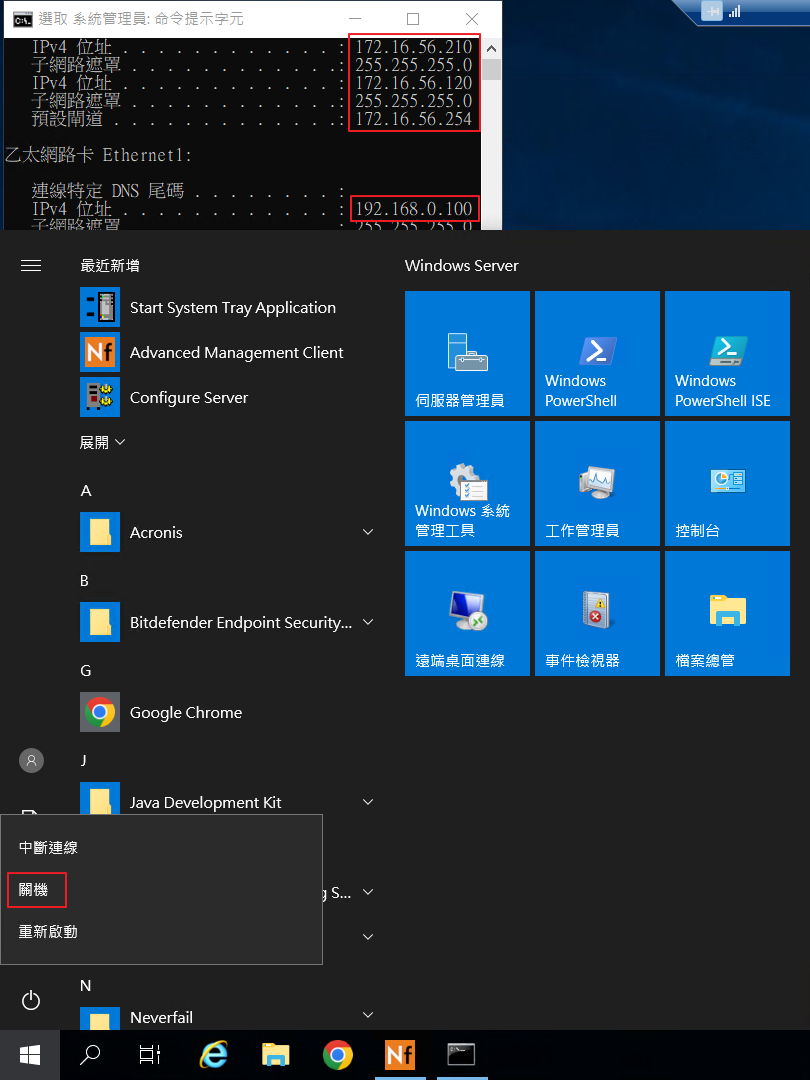Viewport: 810px width, 1080px height.
Task: Open Windows 系統管理工具 tile
Action: 468,484
